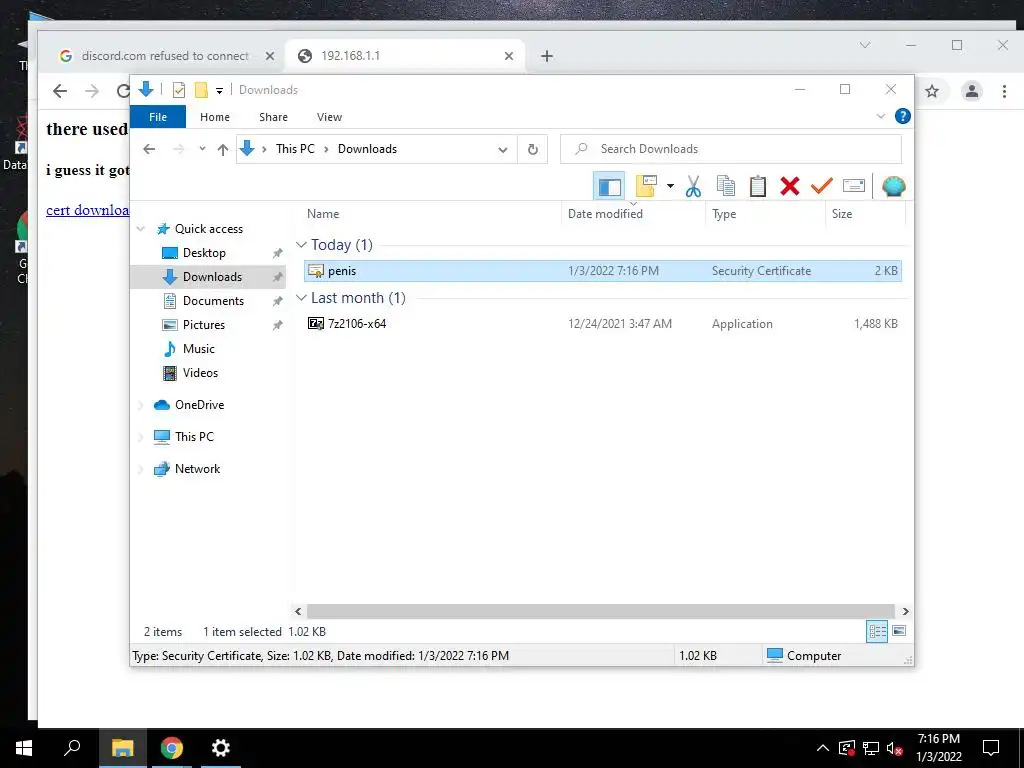Image resolution: width=1024 pixels, height=768 pixels.
Task: Click in the Search Downloads field
Action: point(731,149)
